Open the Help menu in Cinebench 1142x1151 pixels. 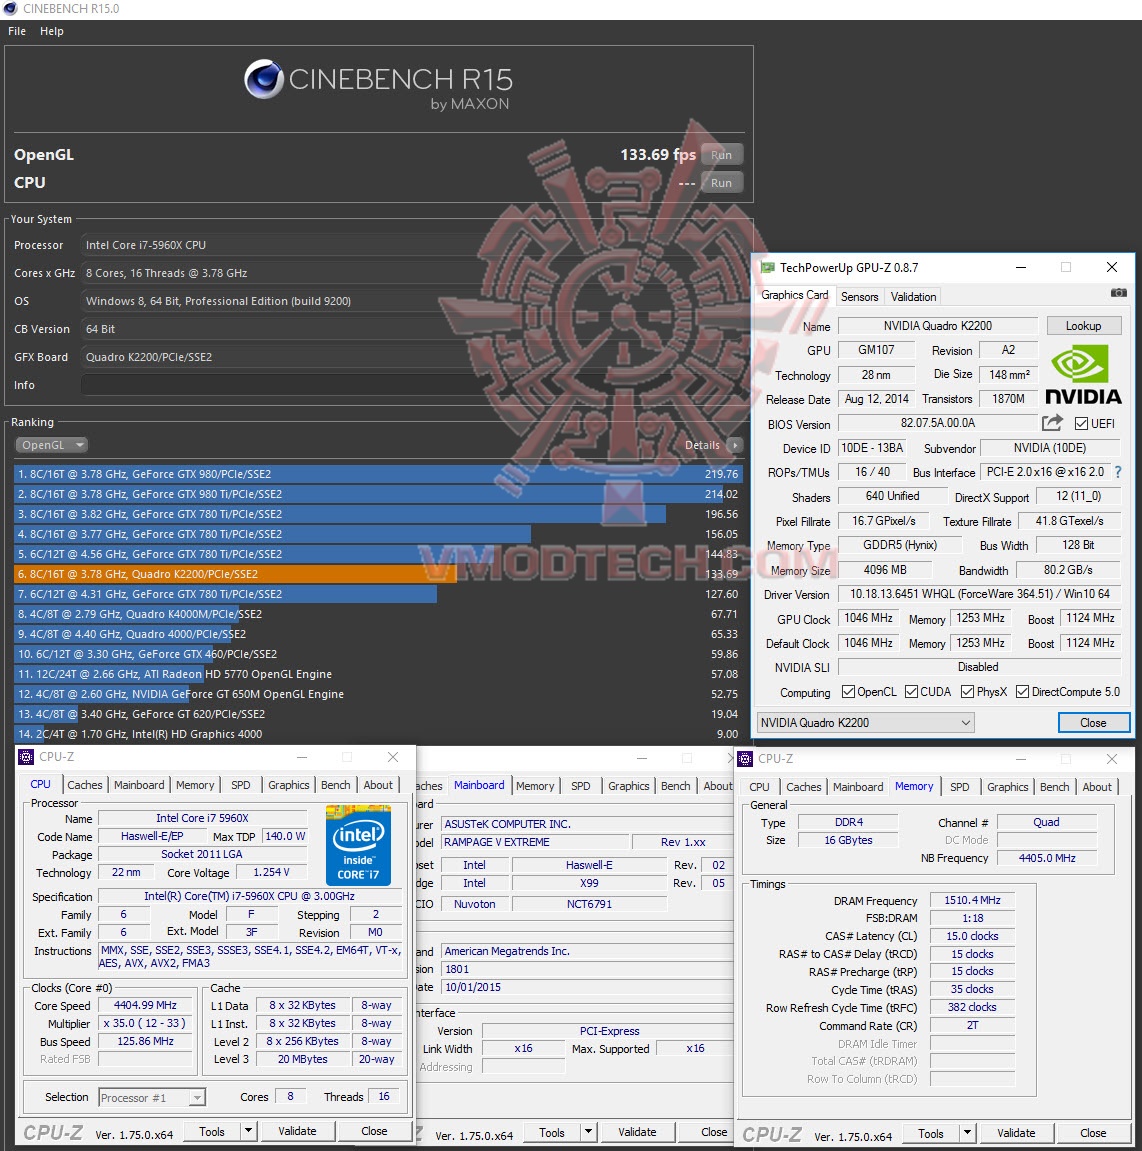pos(51,31)
